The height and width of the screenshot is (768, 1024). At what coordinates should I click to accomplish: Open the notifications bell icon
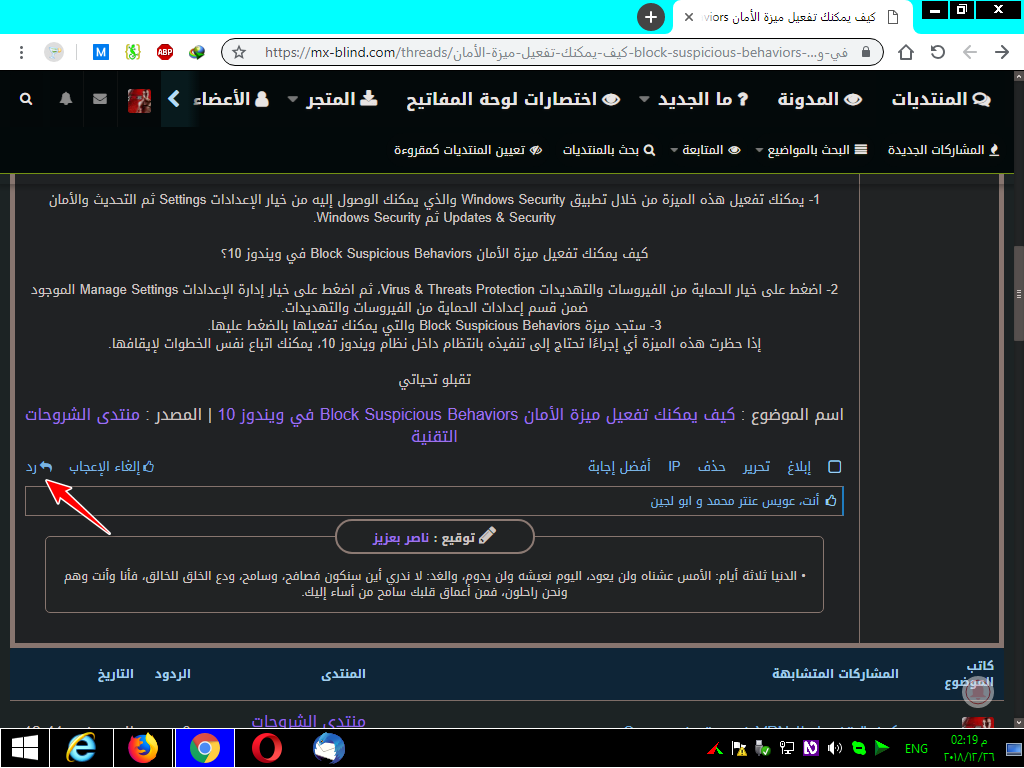pyautogui.click(x=66, y=99)
